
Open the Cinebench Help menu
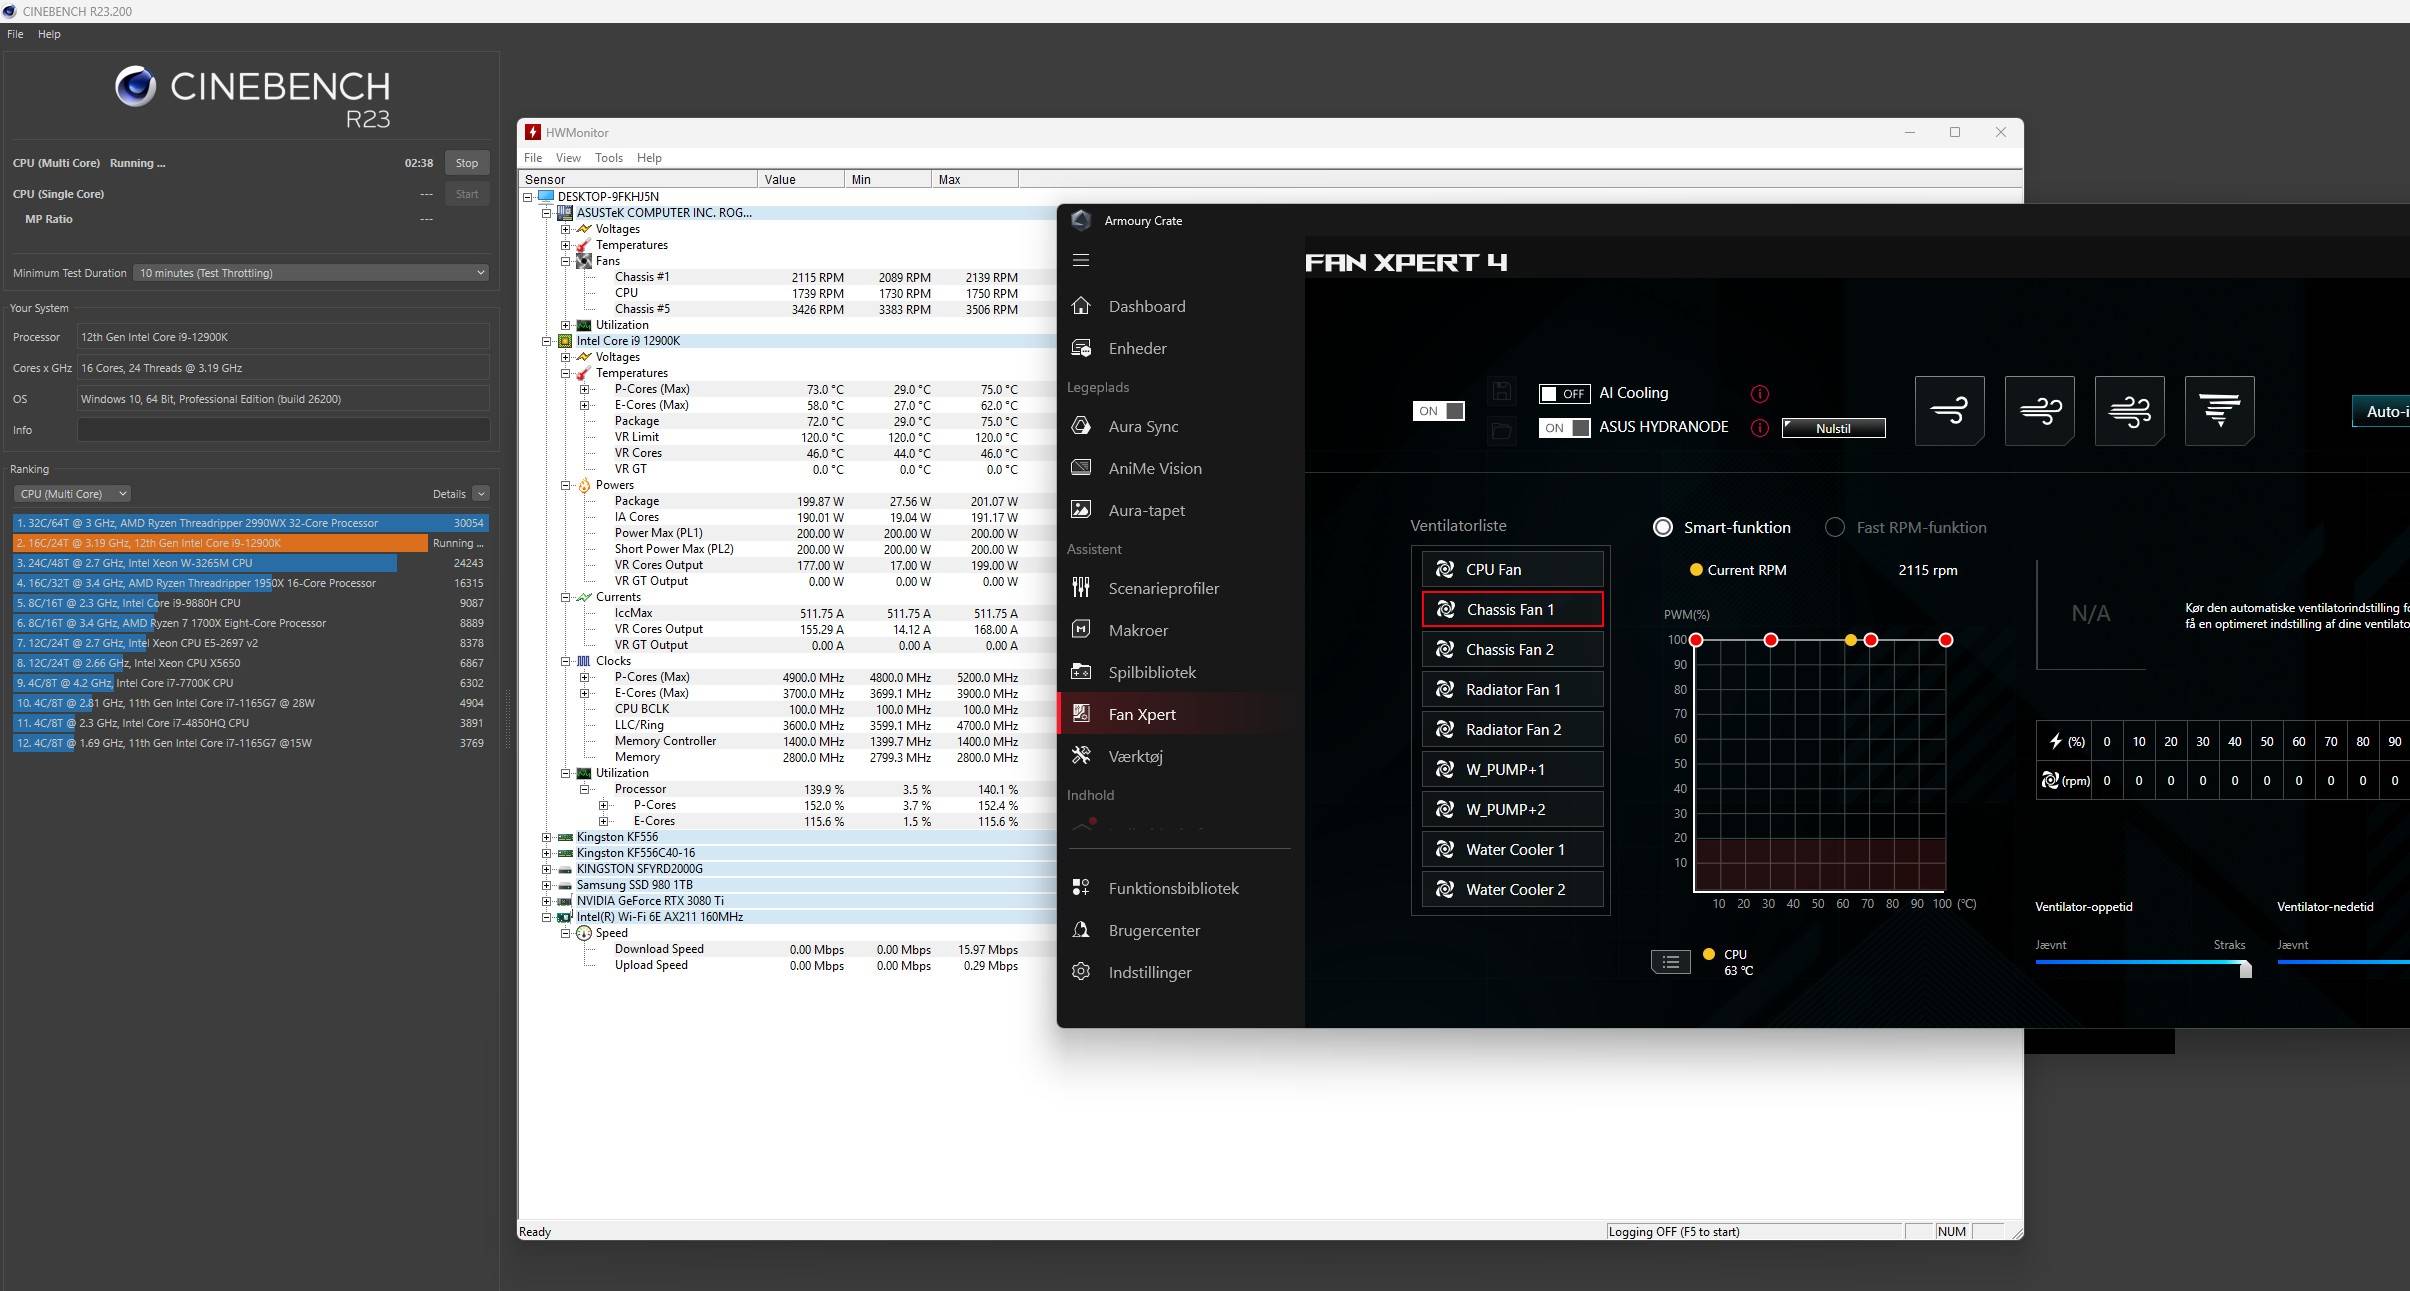[49, 34]
